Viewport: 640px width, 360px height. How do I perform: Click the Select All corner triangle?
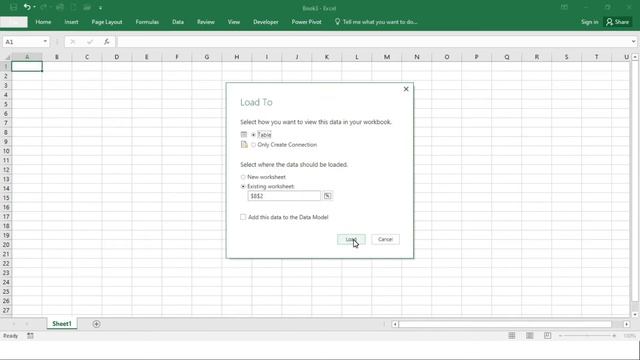click(x=6, y=57)
